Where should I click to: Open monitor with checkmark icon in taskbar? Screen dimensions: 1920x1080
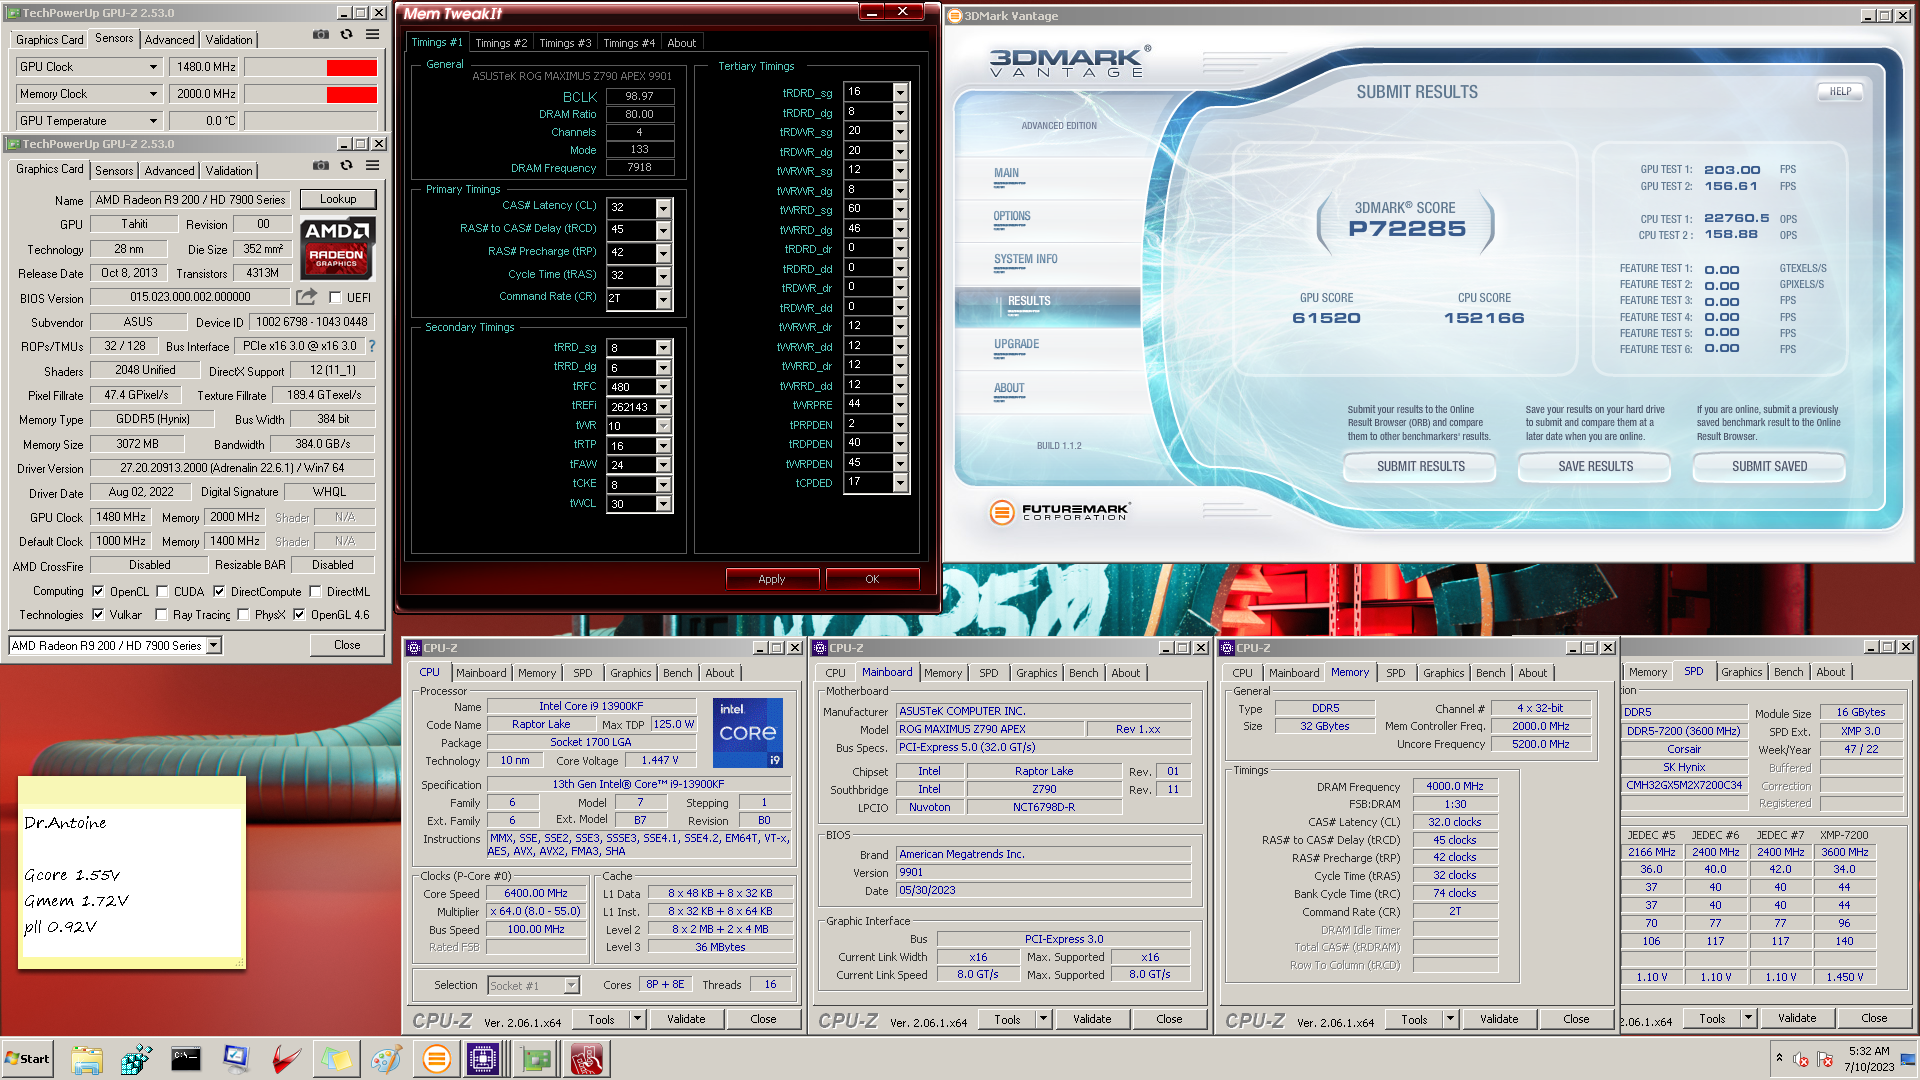236,1059
